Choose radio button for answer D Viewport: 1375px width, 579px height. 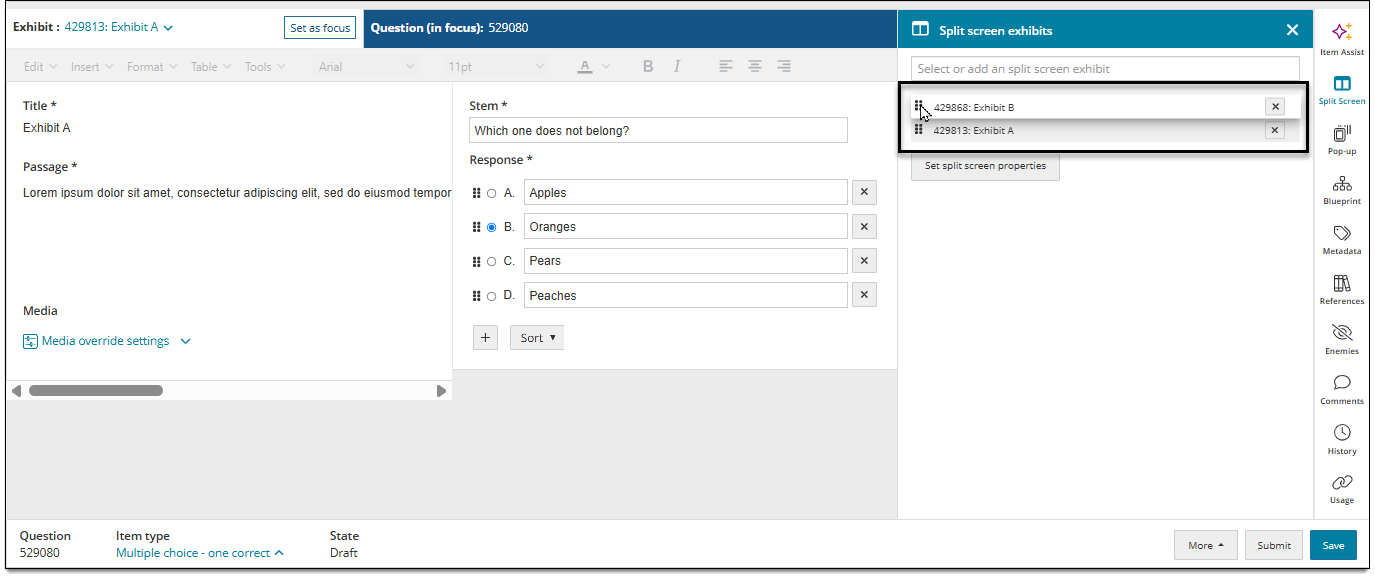coord(491,296)
